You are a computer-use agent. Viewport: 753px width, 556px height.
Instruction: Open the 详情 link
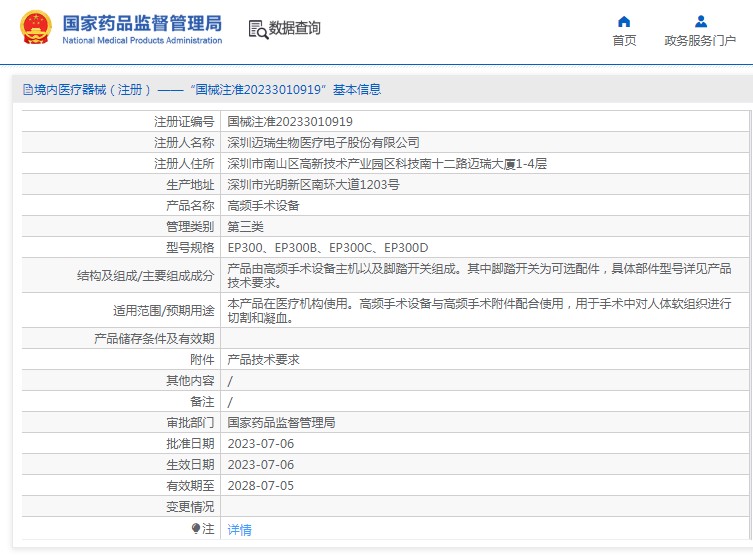point(240,530)
